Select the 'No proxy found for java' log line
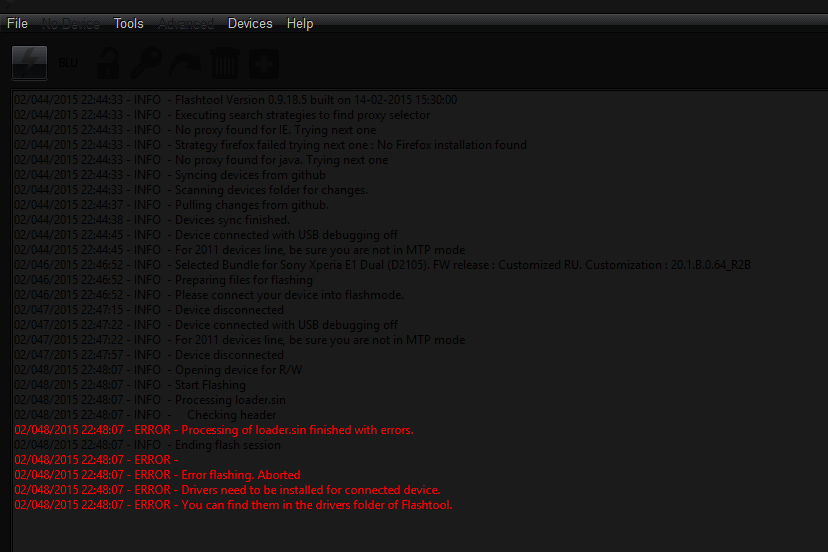 201,160
